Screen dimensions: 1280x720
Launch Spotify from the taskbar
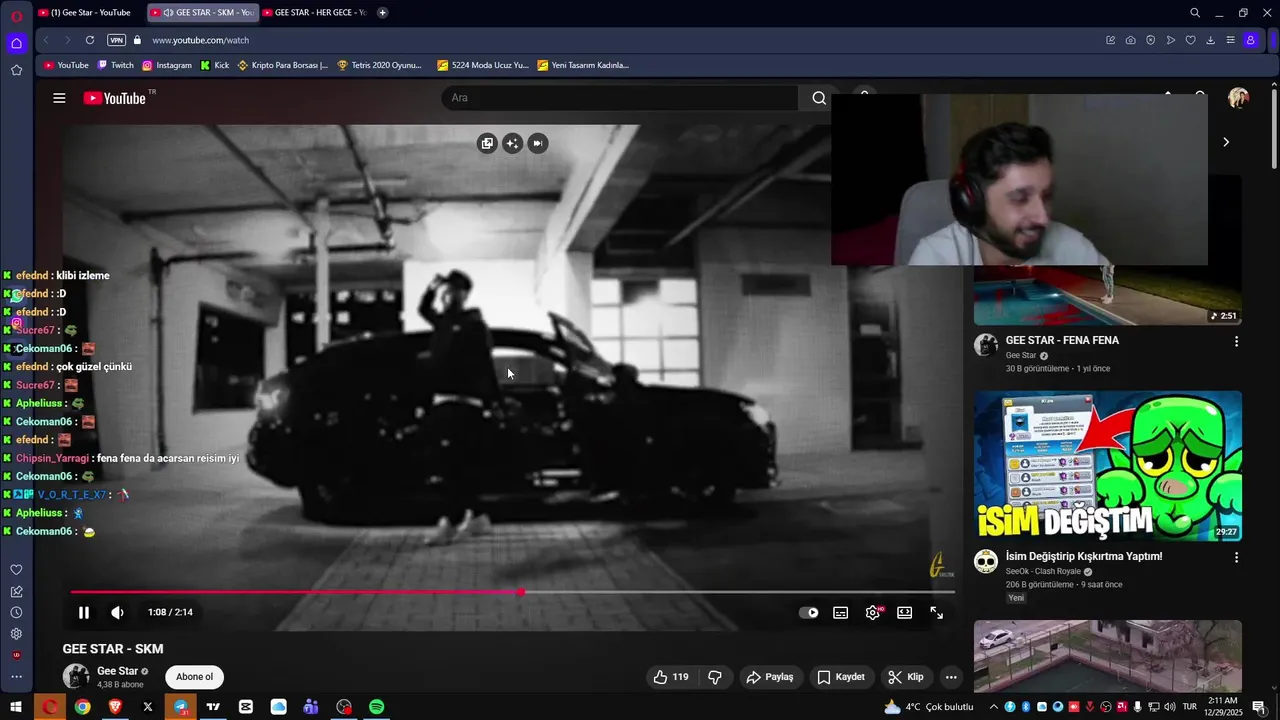pos(377,707)
